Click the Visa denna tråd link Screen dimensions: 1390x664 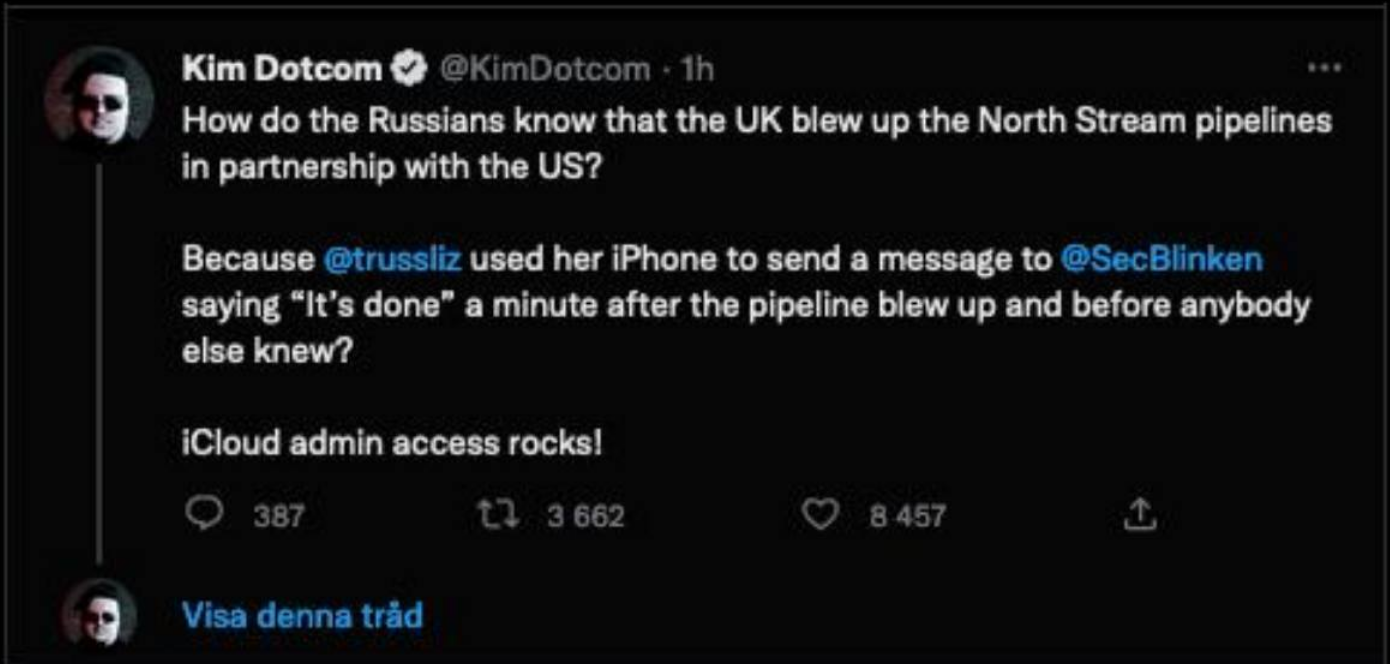coord(302,614)
